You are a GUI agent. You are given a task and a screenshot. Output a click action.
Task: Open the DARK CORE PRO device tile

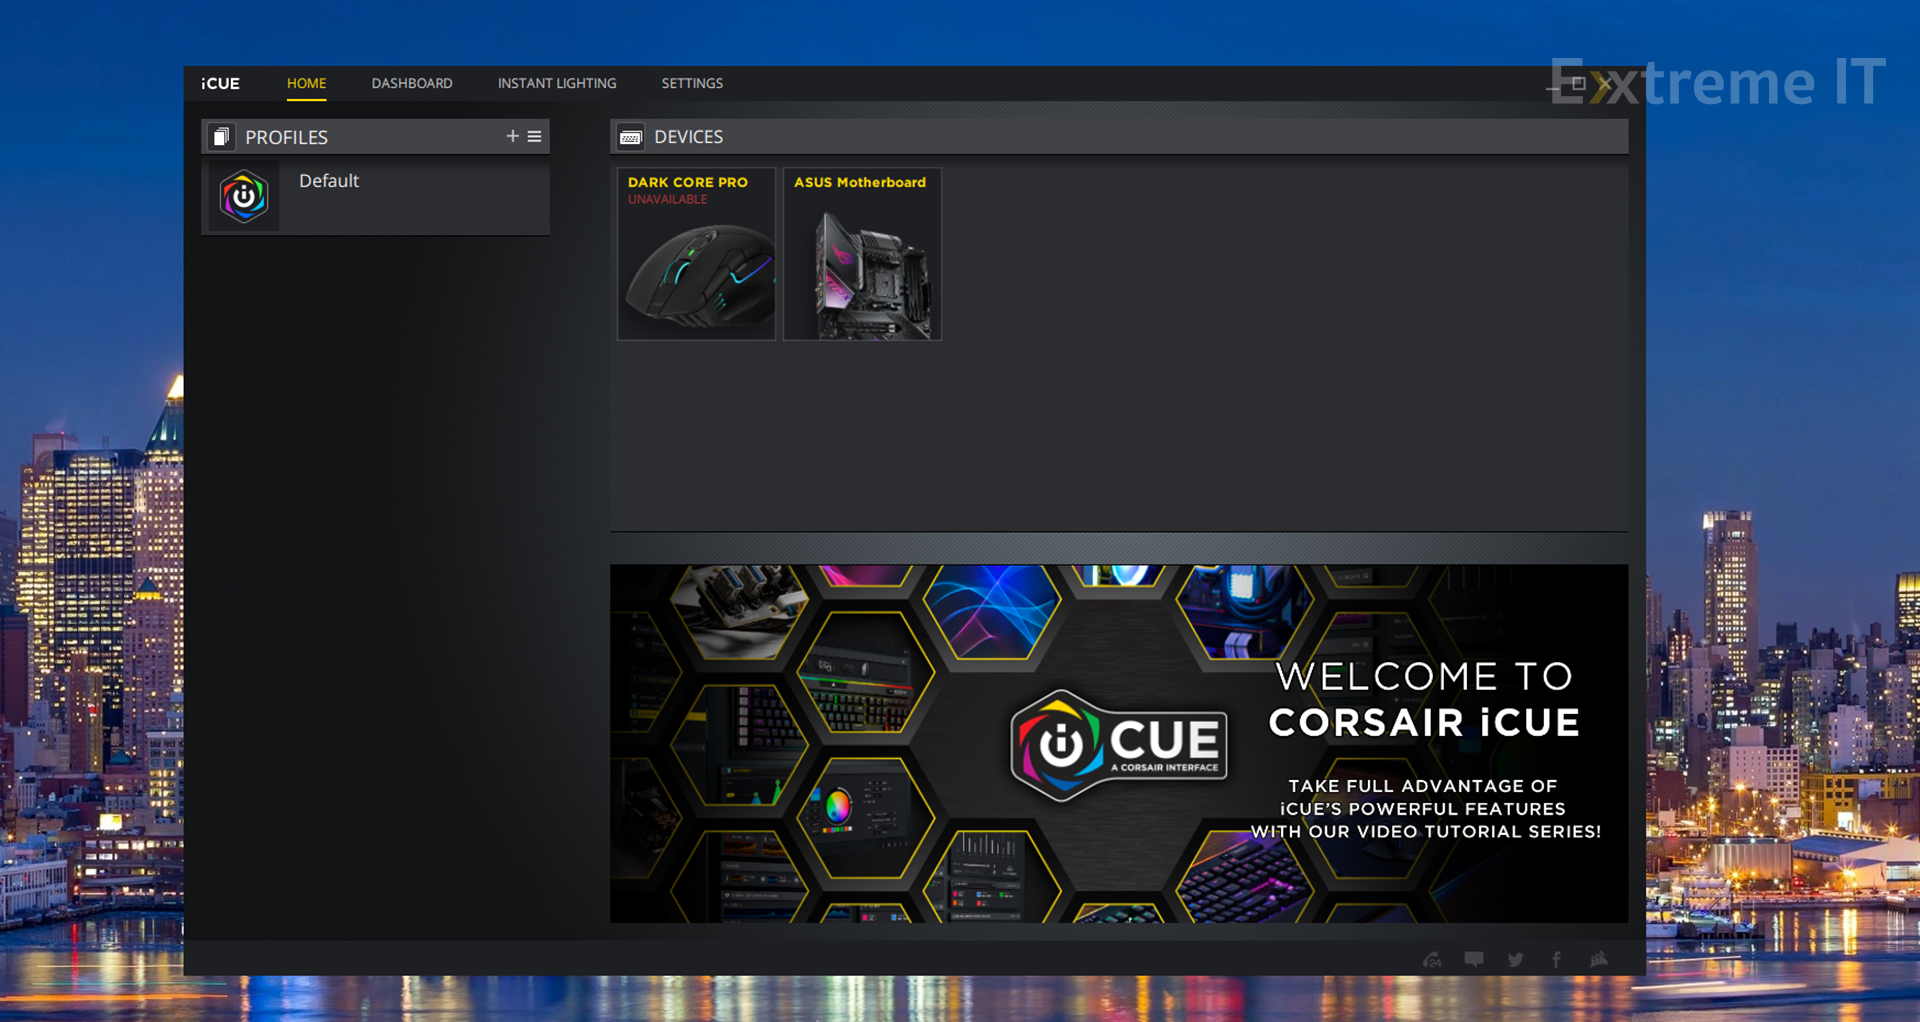tap(697, 254)
